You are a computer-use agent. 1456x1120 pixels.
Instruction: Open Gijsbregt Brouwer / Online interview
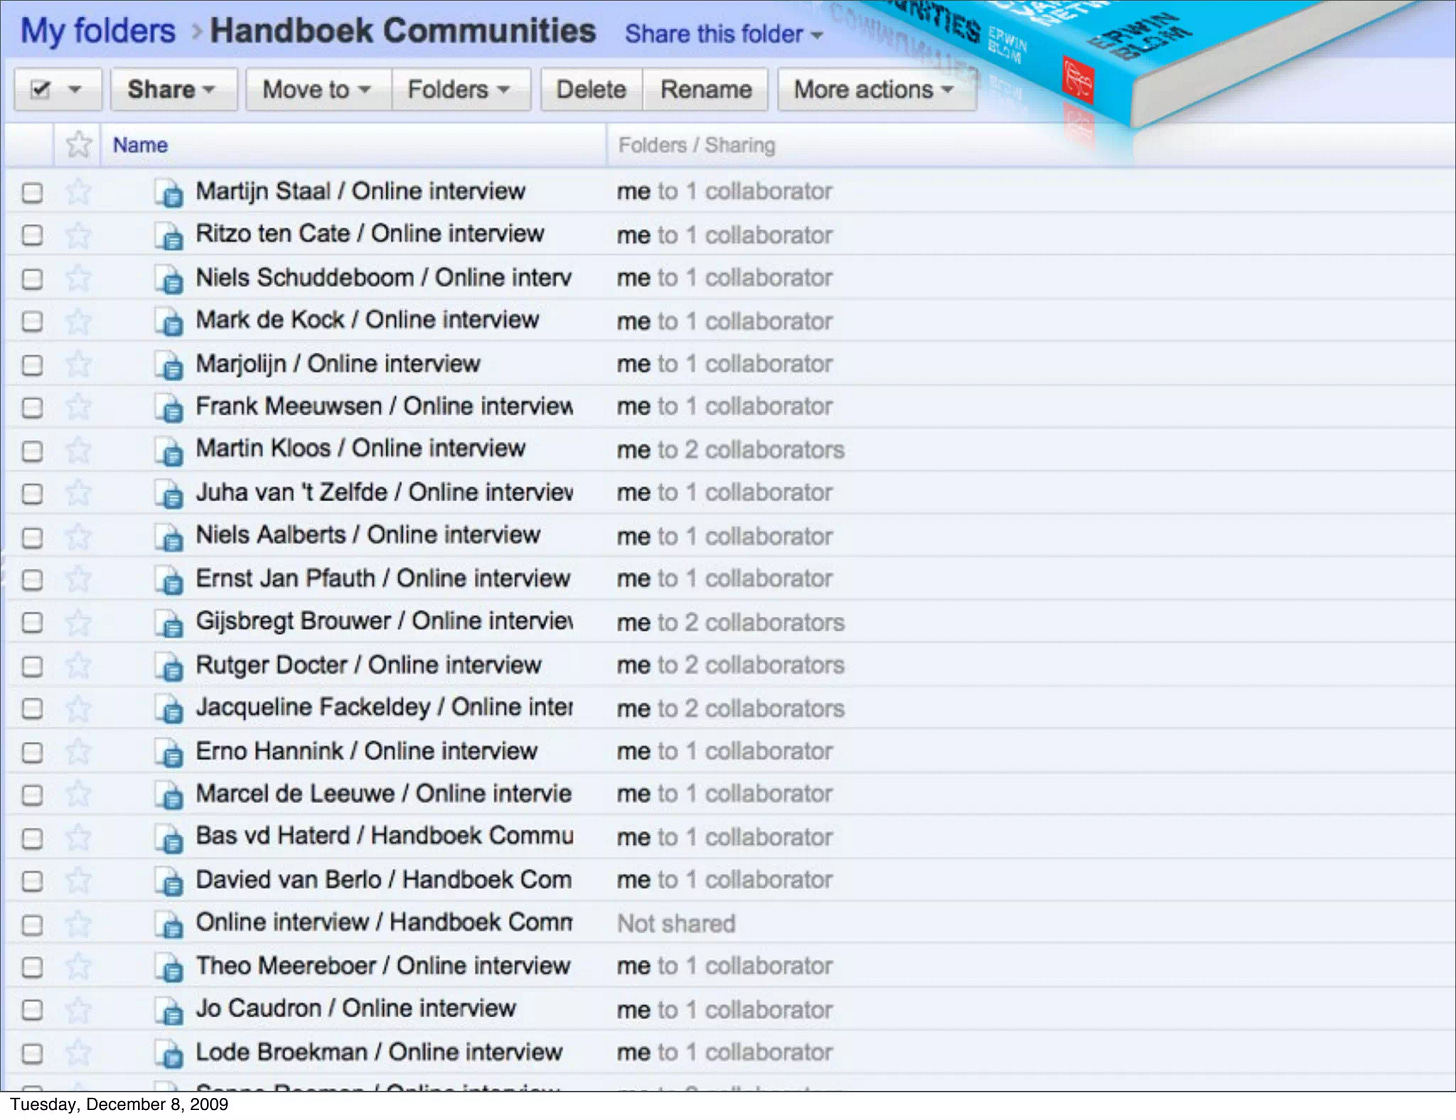(384, 621)
